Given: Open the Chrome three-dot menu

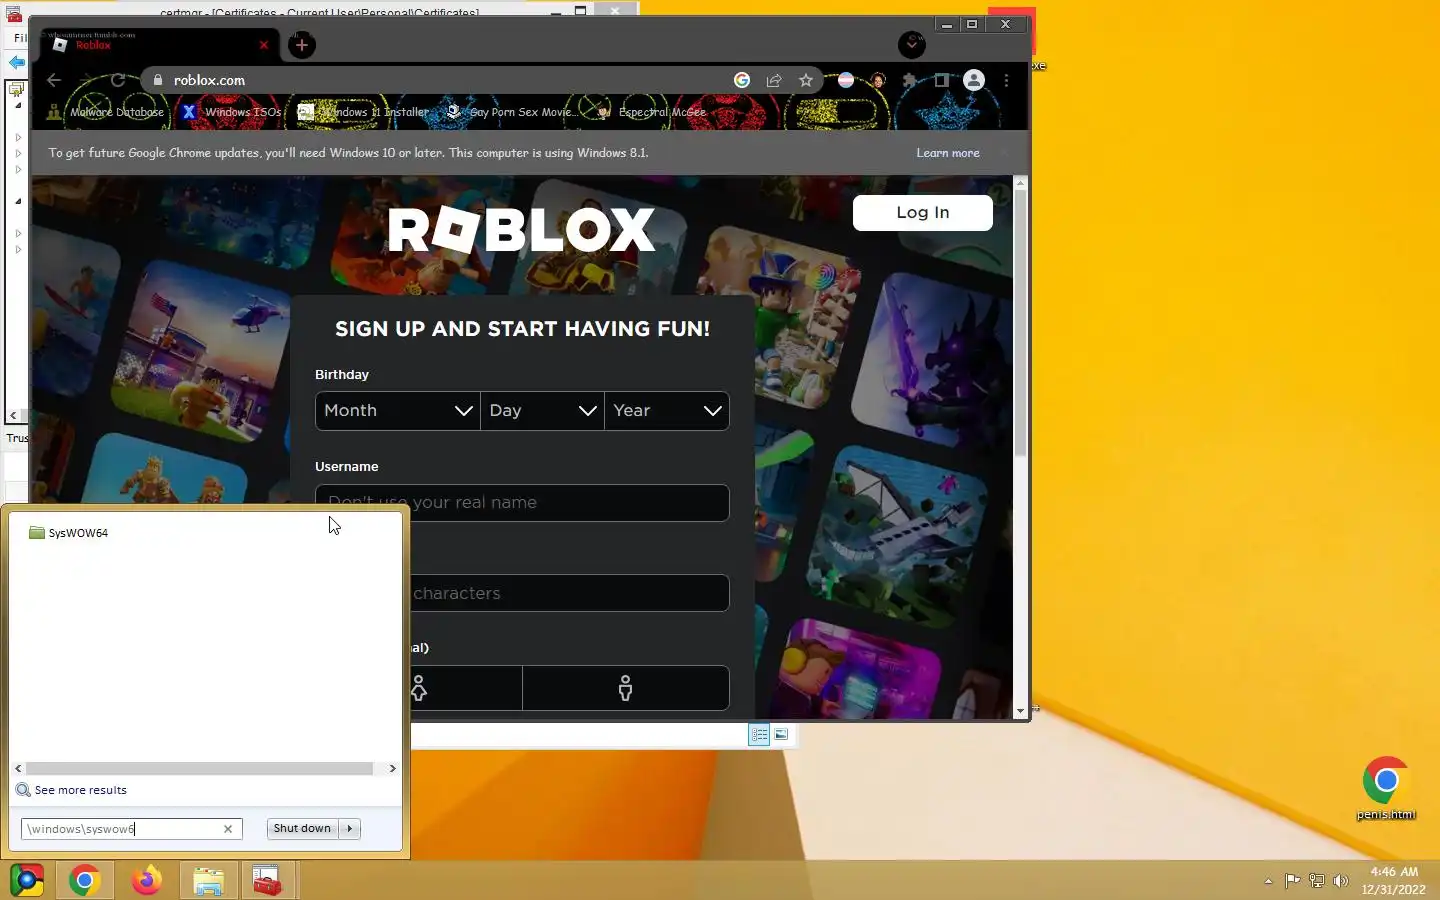Looking at the screenshot, I should [1006, 80].
